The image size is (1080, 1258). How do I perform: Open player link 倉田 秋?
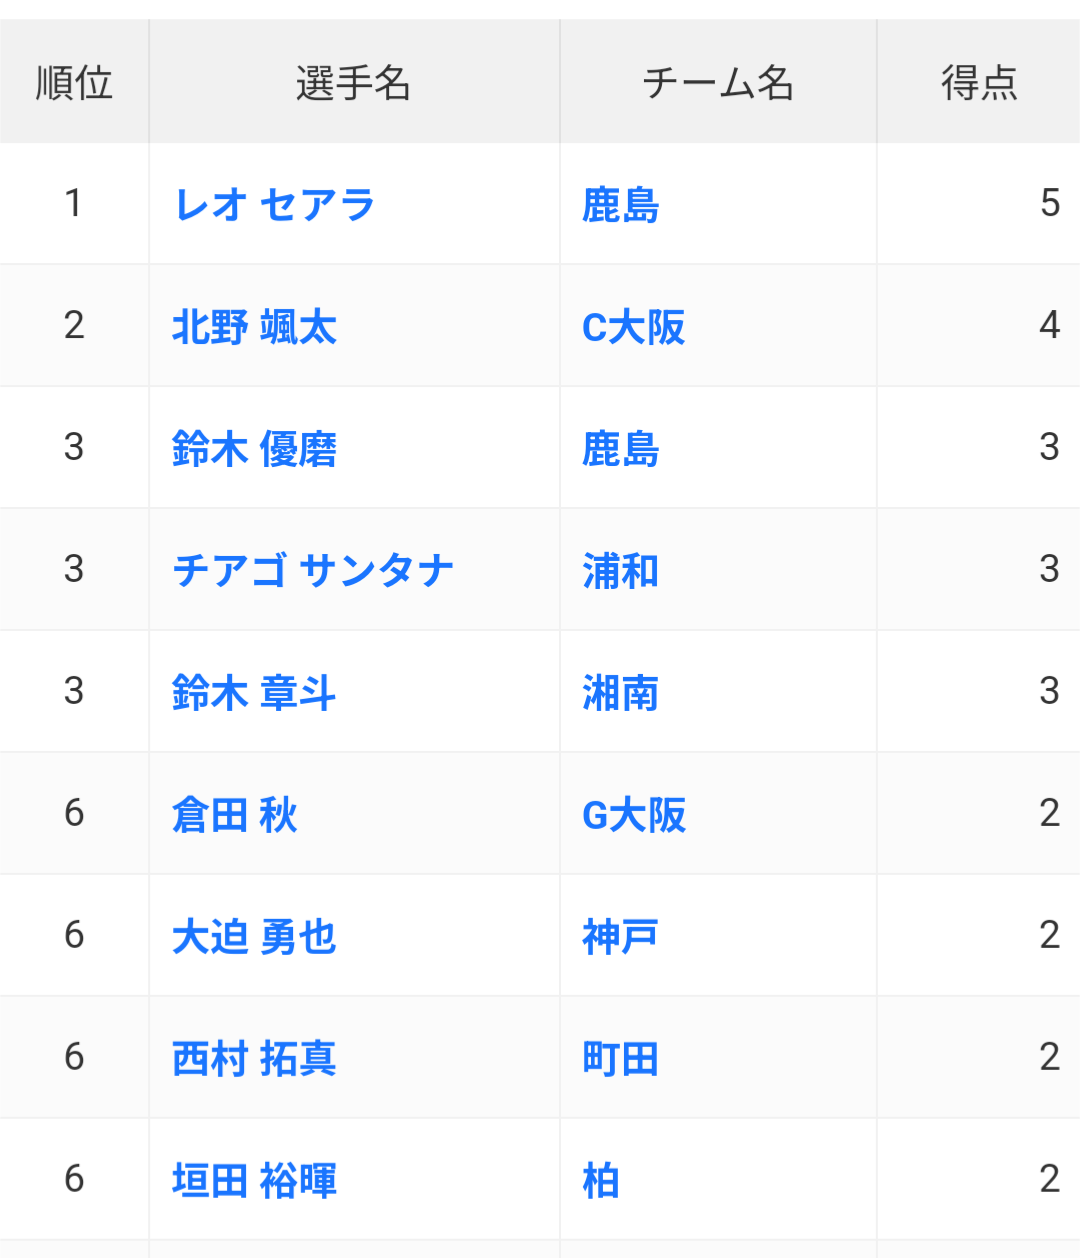(235, 815)
